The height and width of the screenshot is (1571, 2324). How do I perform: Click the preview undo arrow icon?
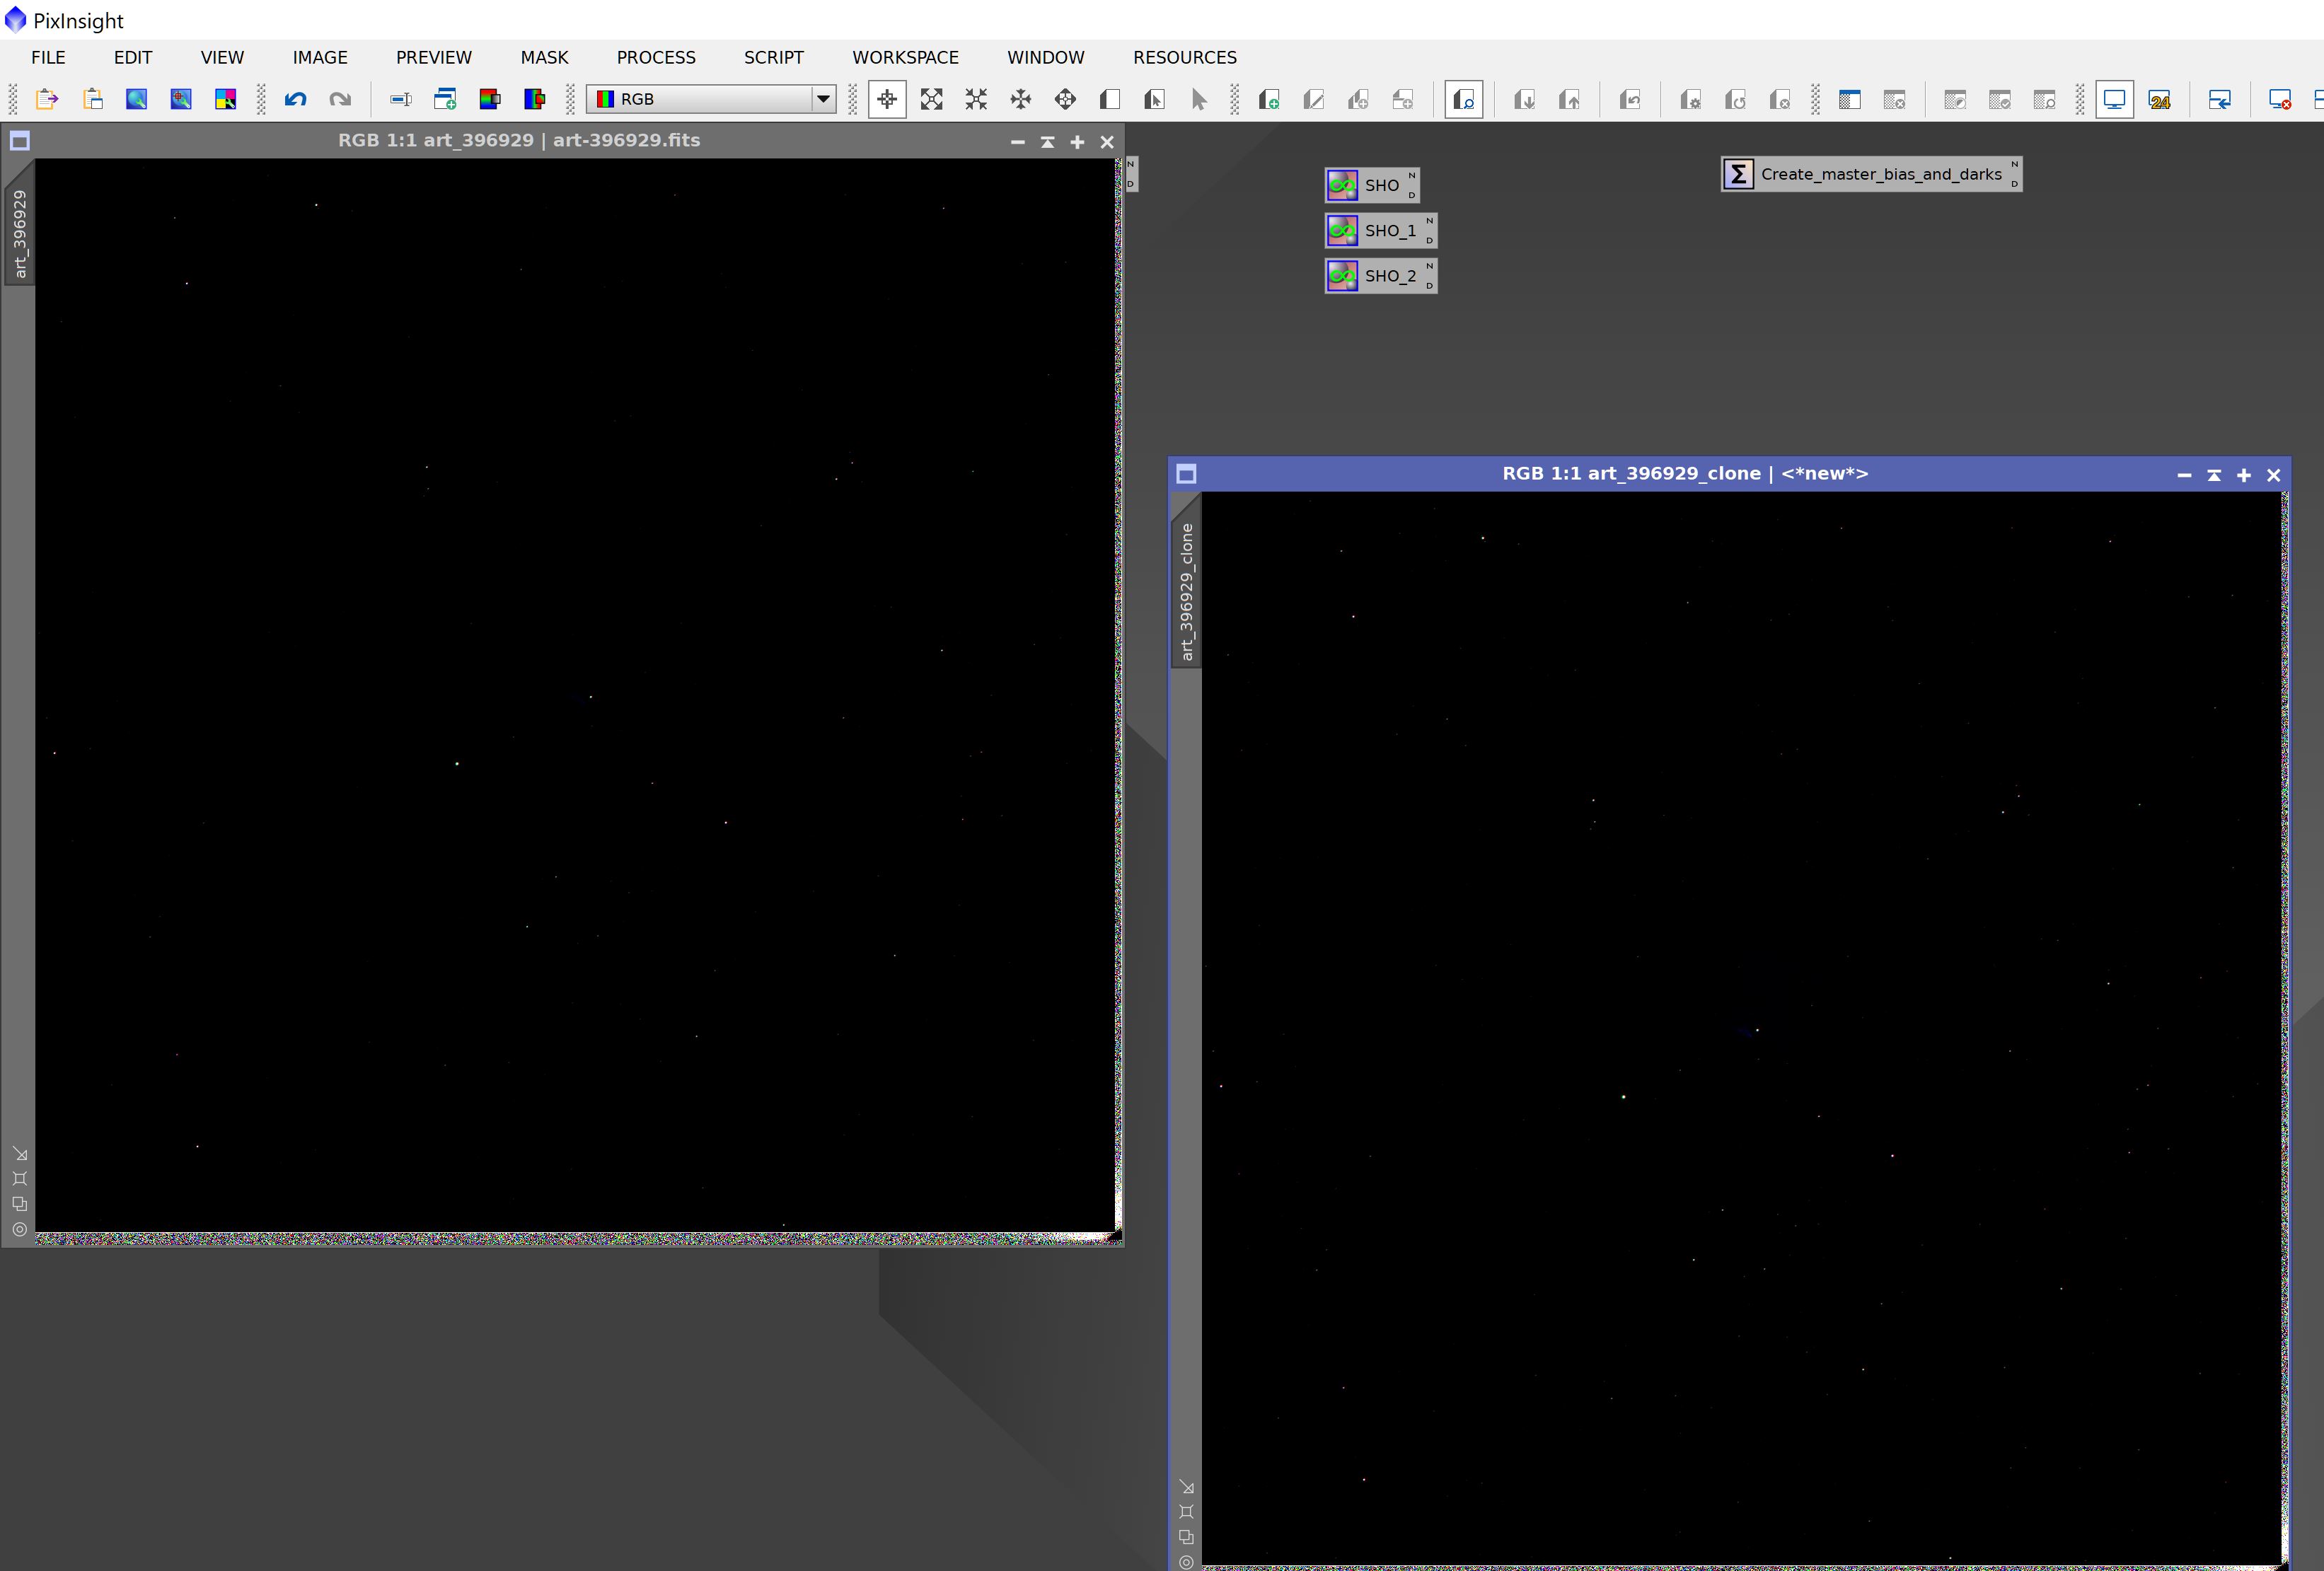[1630, 99]
